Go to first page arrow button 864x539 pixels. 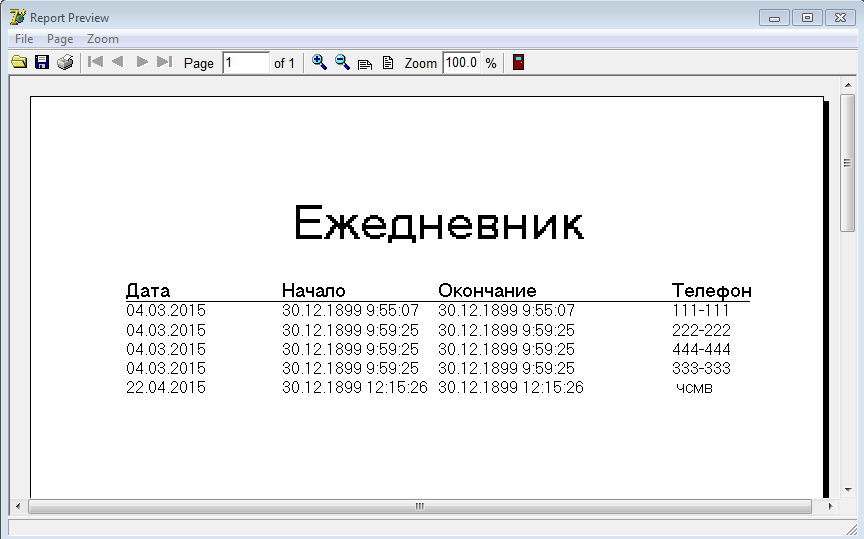pyautogui.click(x=95, y=62)
